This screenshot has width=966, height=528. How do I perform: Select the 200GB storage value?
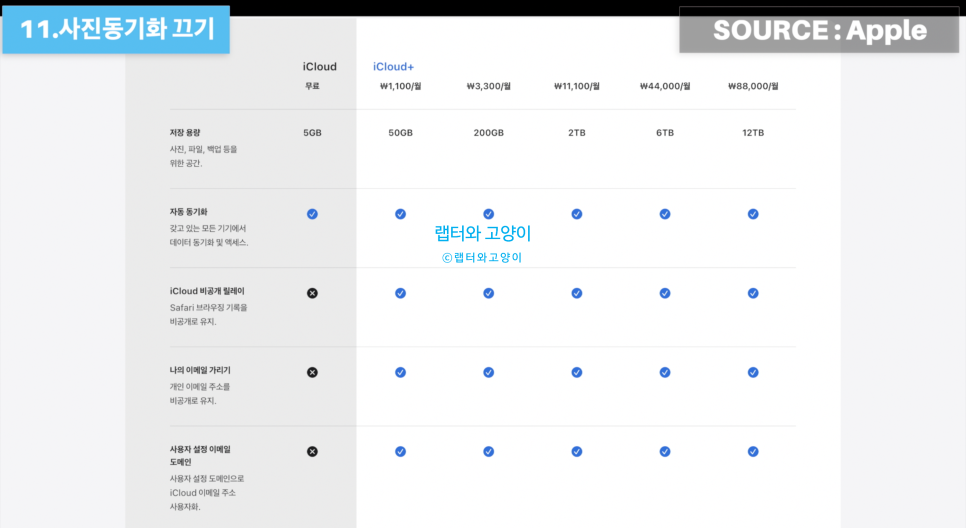[489, 133]
